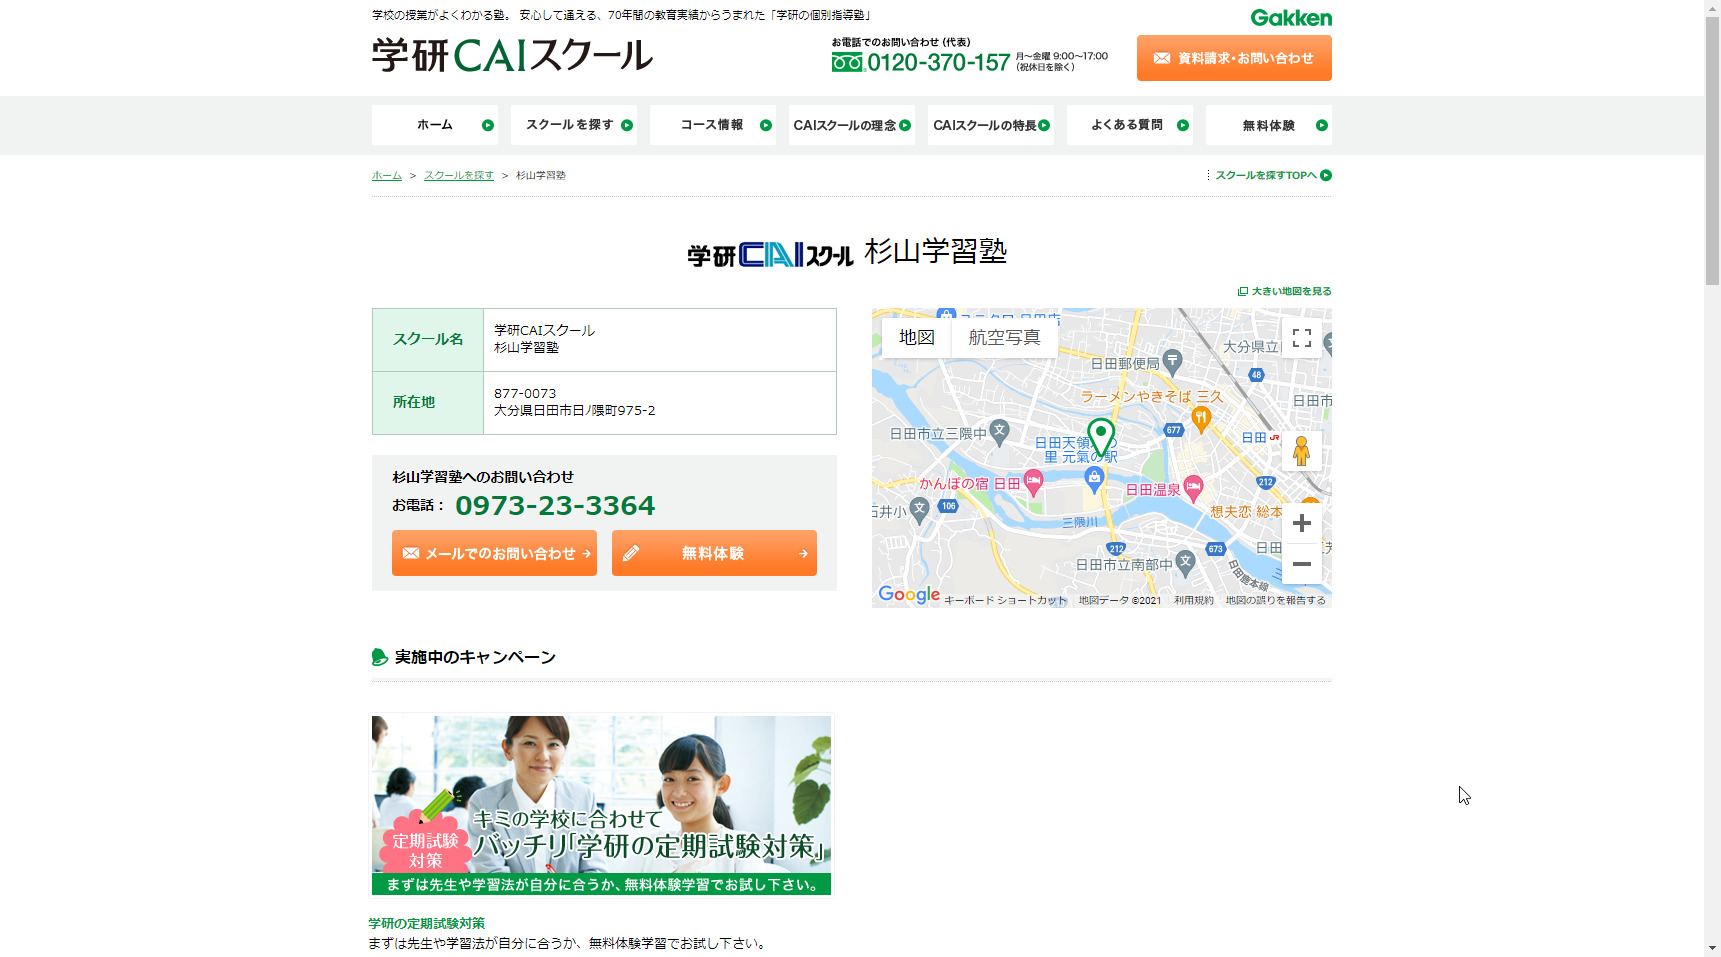Zoom out on the map
1721x957 pixels.
[x=1302, y=564]
